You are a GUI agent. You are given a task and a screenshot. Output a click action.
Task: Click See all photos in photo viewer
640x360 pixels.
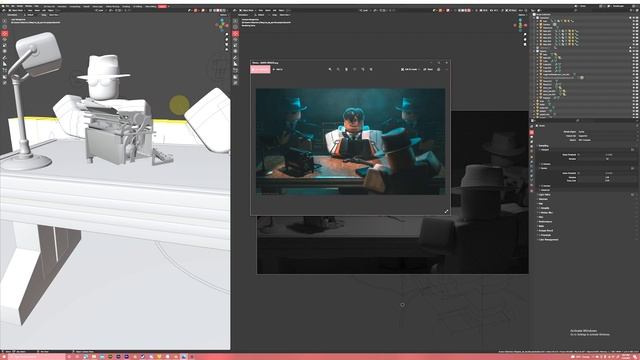(x=260, y=69)
